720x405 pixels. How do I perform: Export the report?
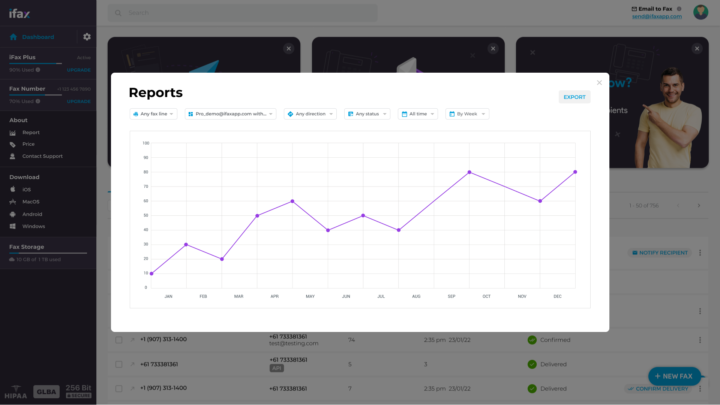(574, 97)
